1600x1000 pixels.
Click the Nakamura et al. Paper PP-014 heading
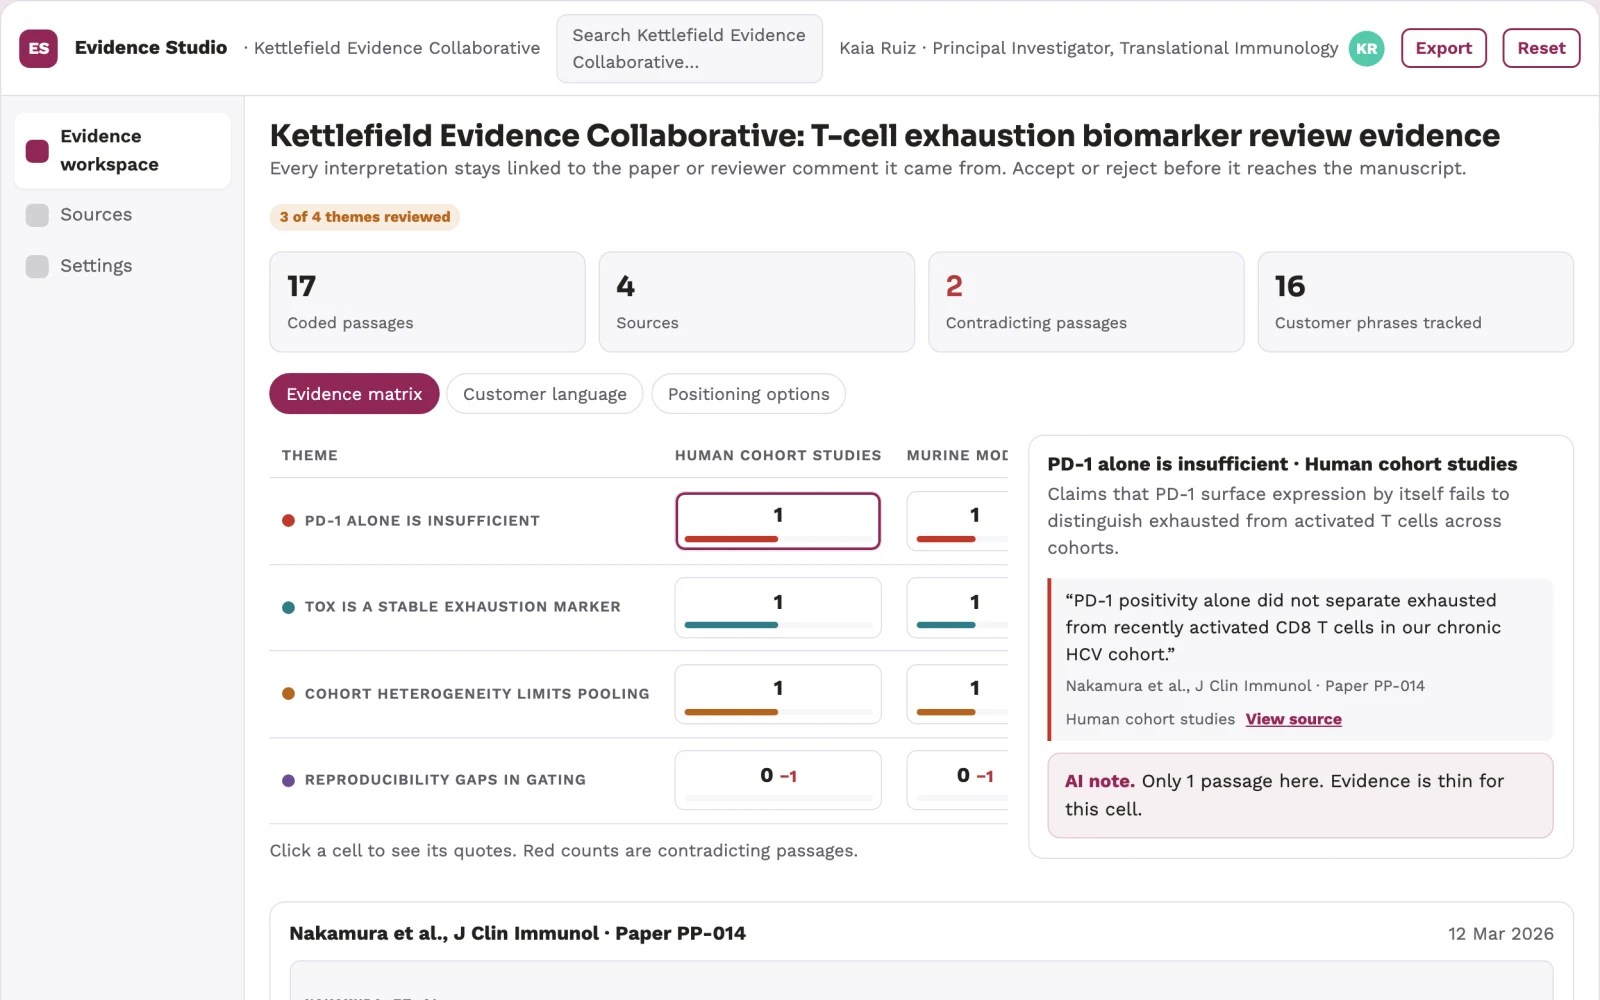point(517,933)
